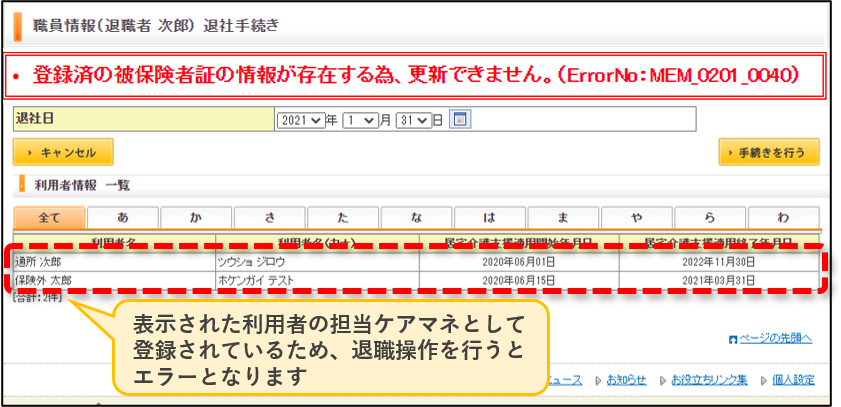Open the day dropdown showing 31
This screenshot has width=841, height=407.
413,120
